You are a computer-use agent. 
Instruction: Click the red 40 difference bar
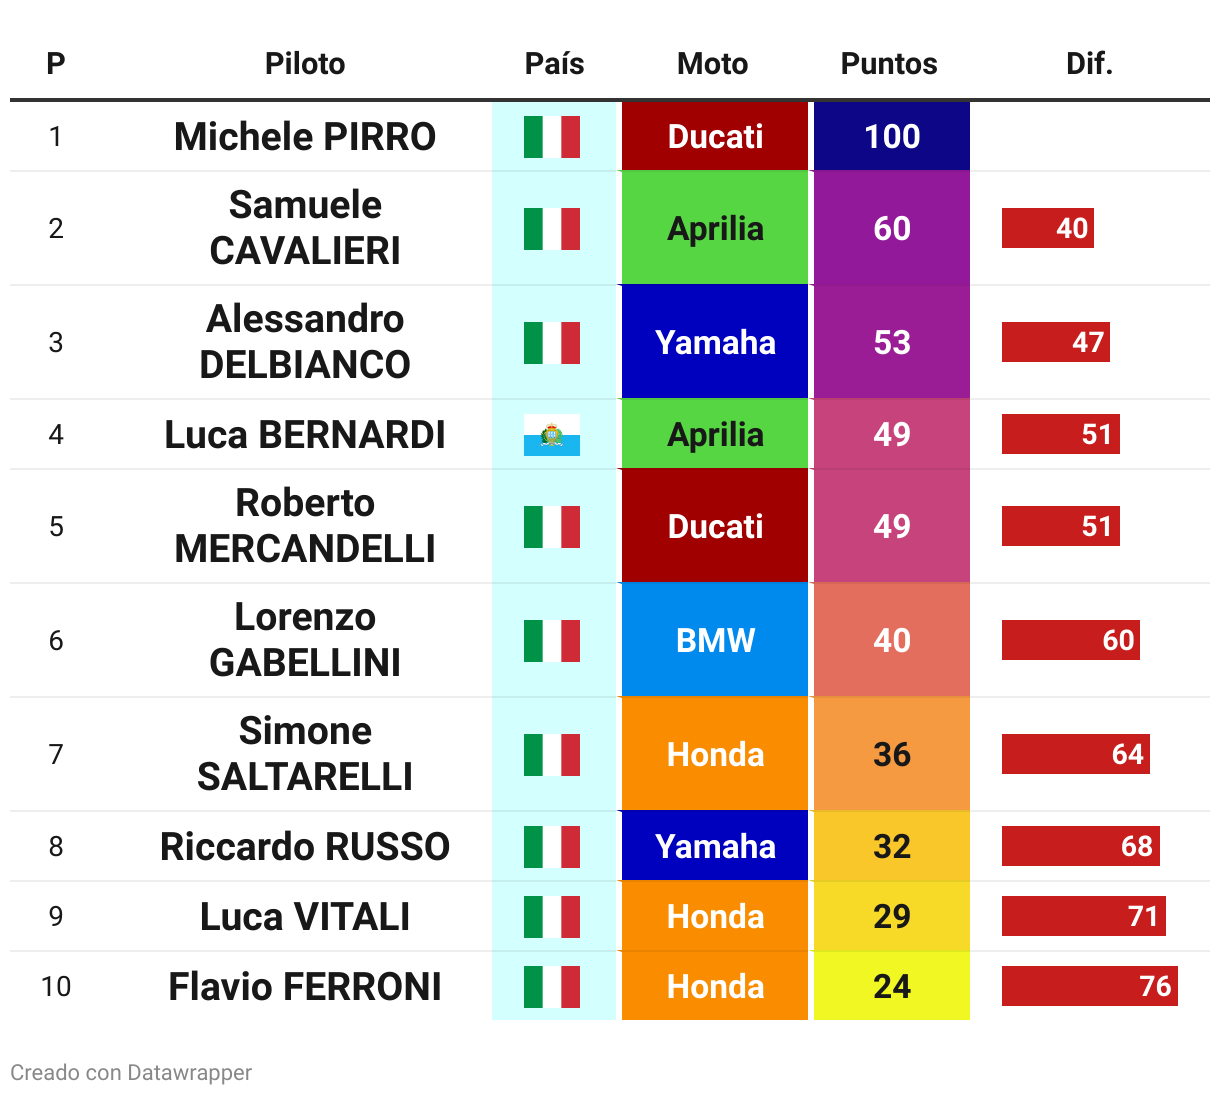pyautogui.click(x=1048, y=228)
